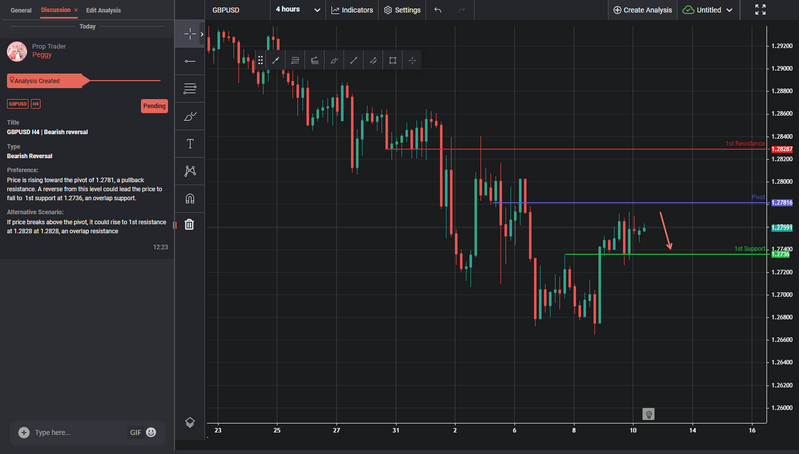Pick the position flag tool in floating toolbar

coord(315,60)
